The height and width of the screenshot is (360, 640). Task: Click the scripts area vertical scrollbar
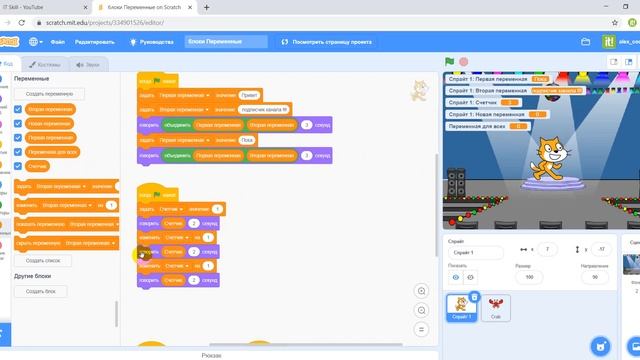pos(436,204)
